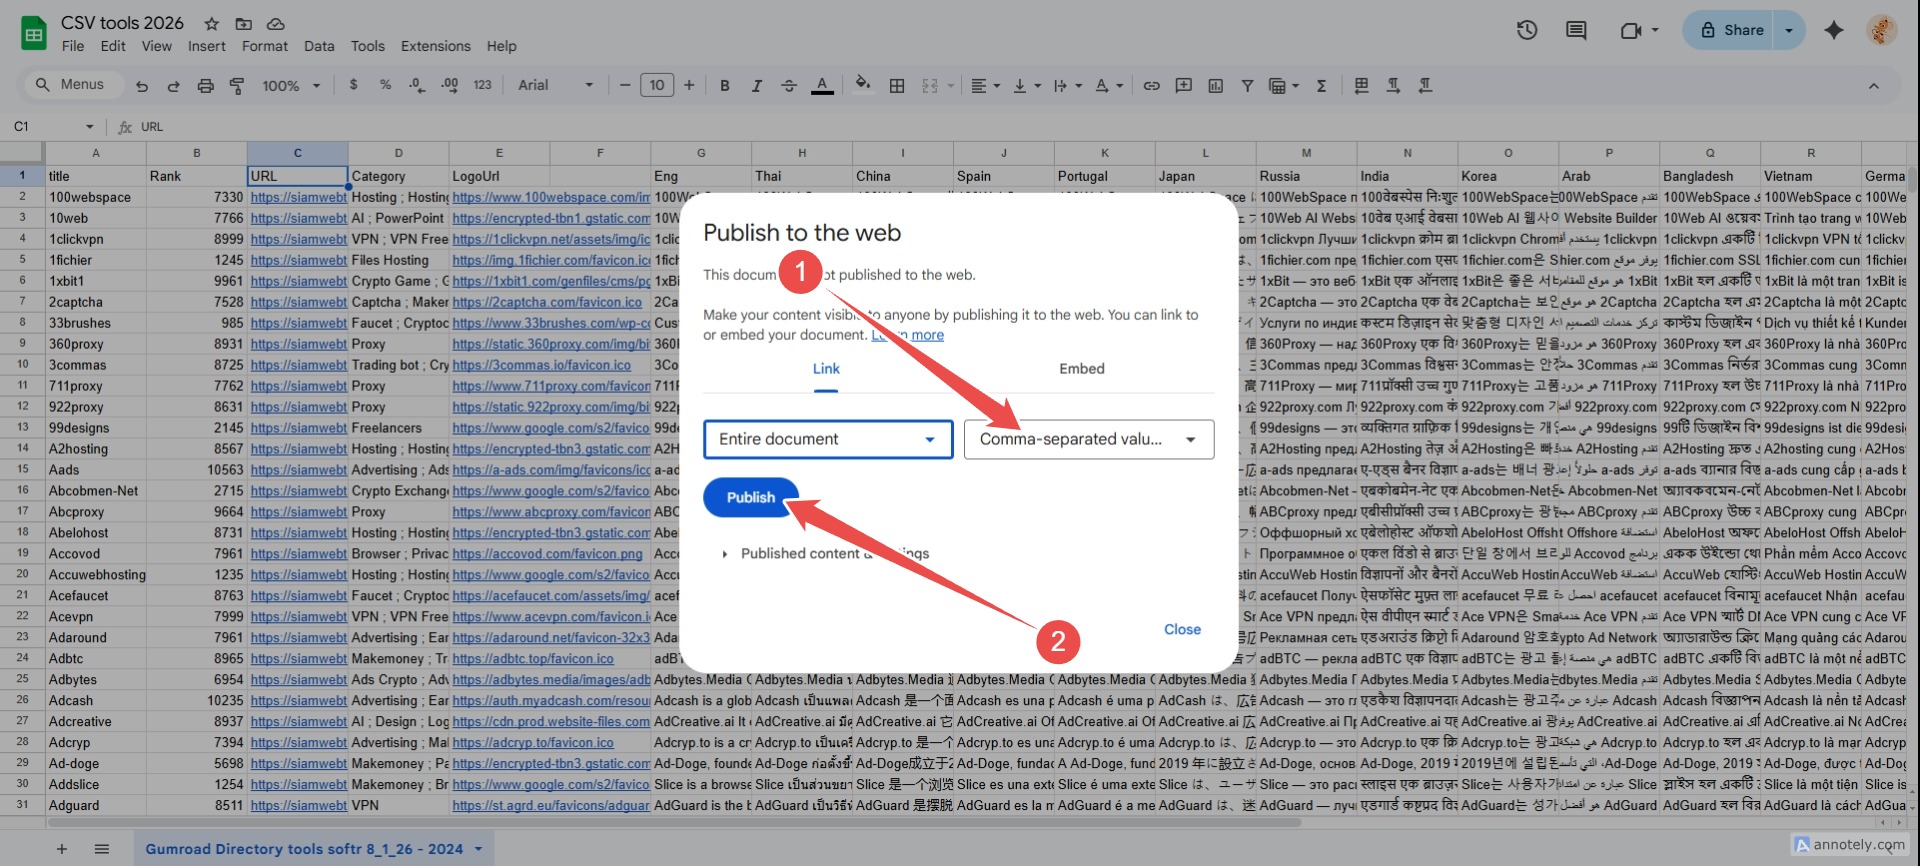
Task: Click the Insert link icon
Action: (1151, 86)
